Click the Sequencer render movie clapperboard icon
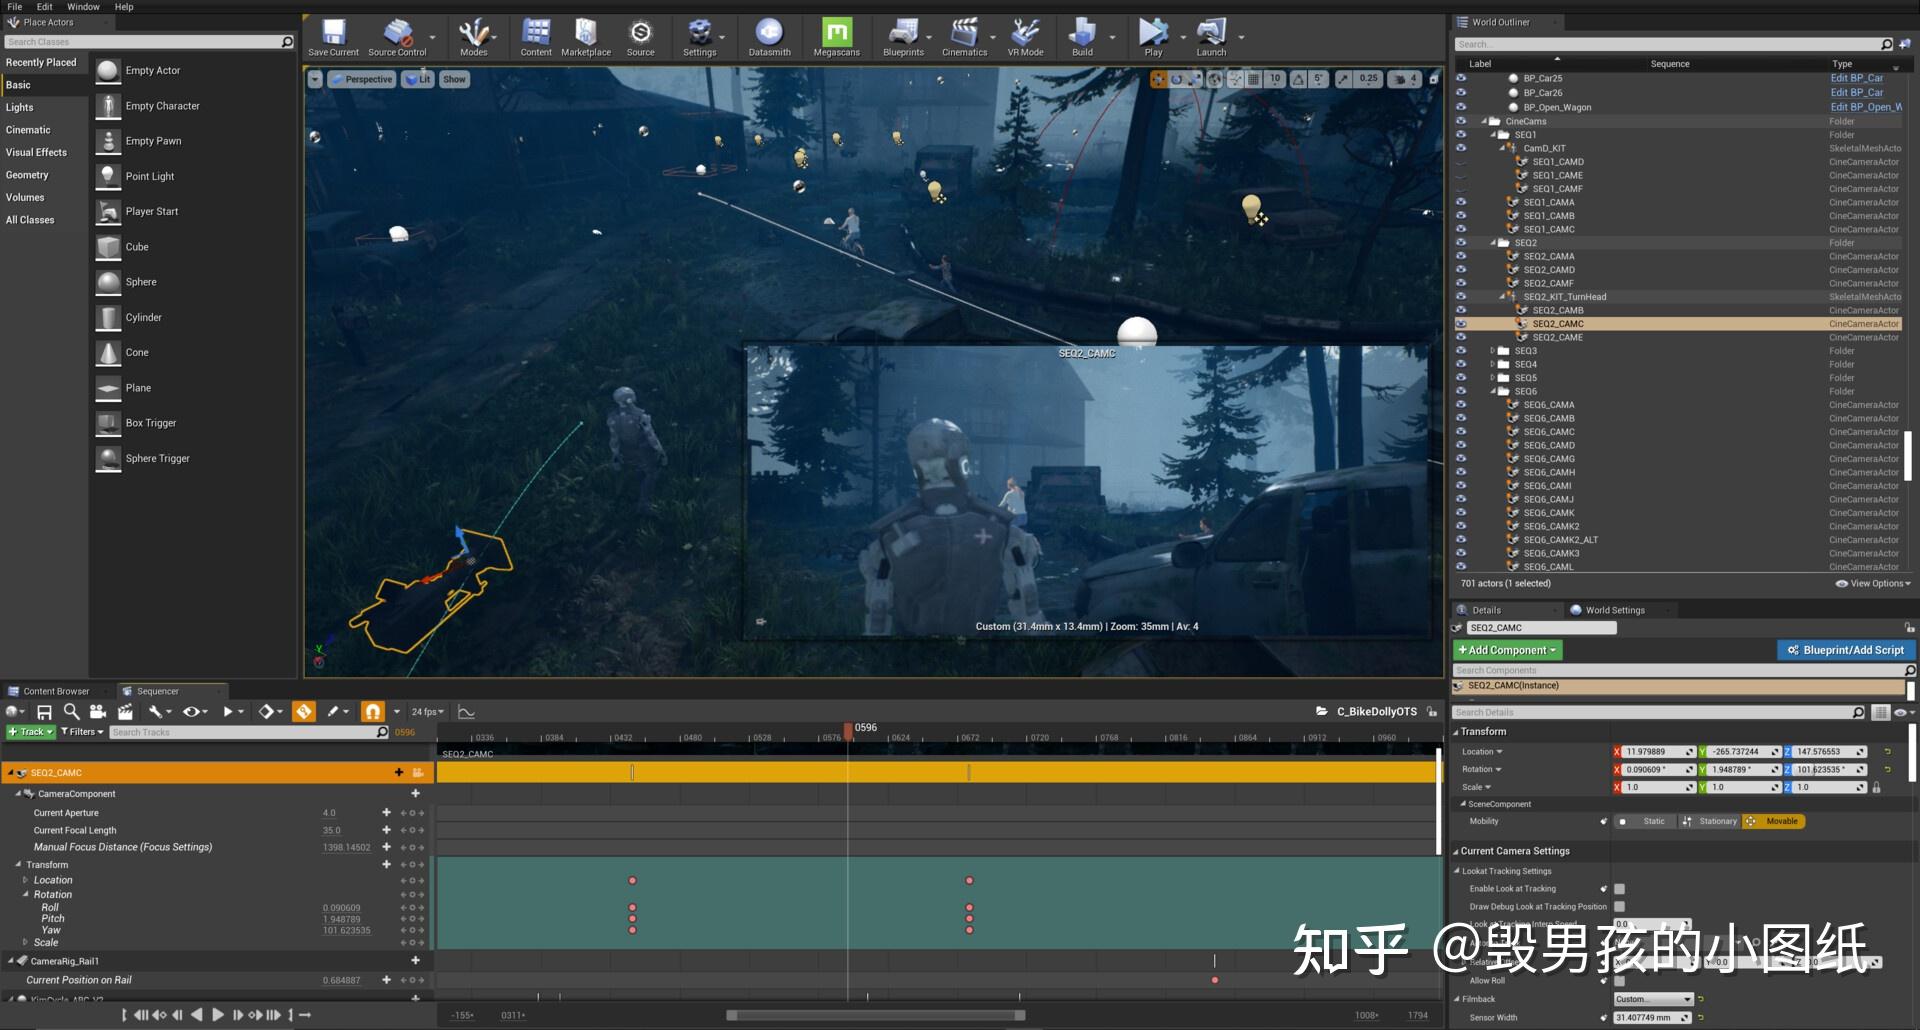Viewport: 1920px width, 1030px height. (125, 711)
